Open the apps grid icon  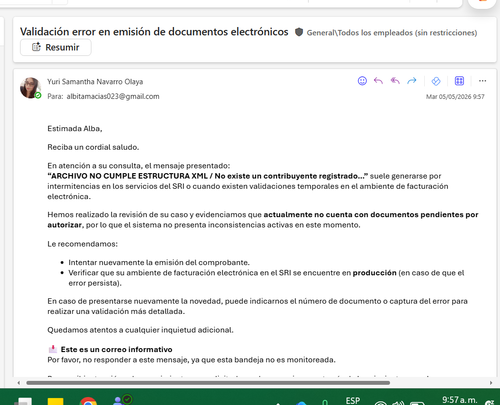(x=459, y=81)
